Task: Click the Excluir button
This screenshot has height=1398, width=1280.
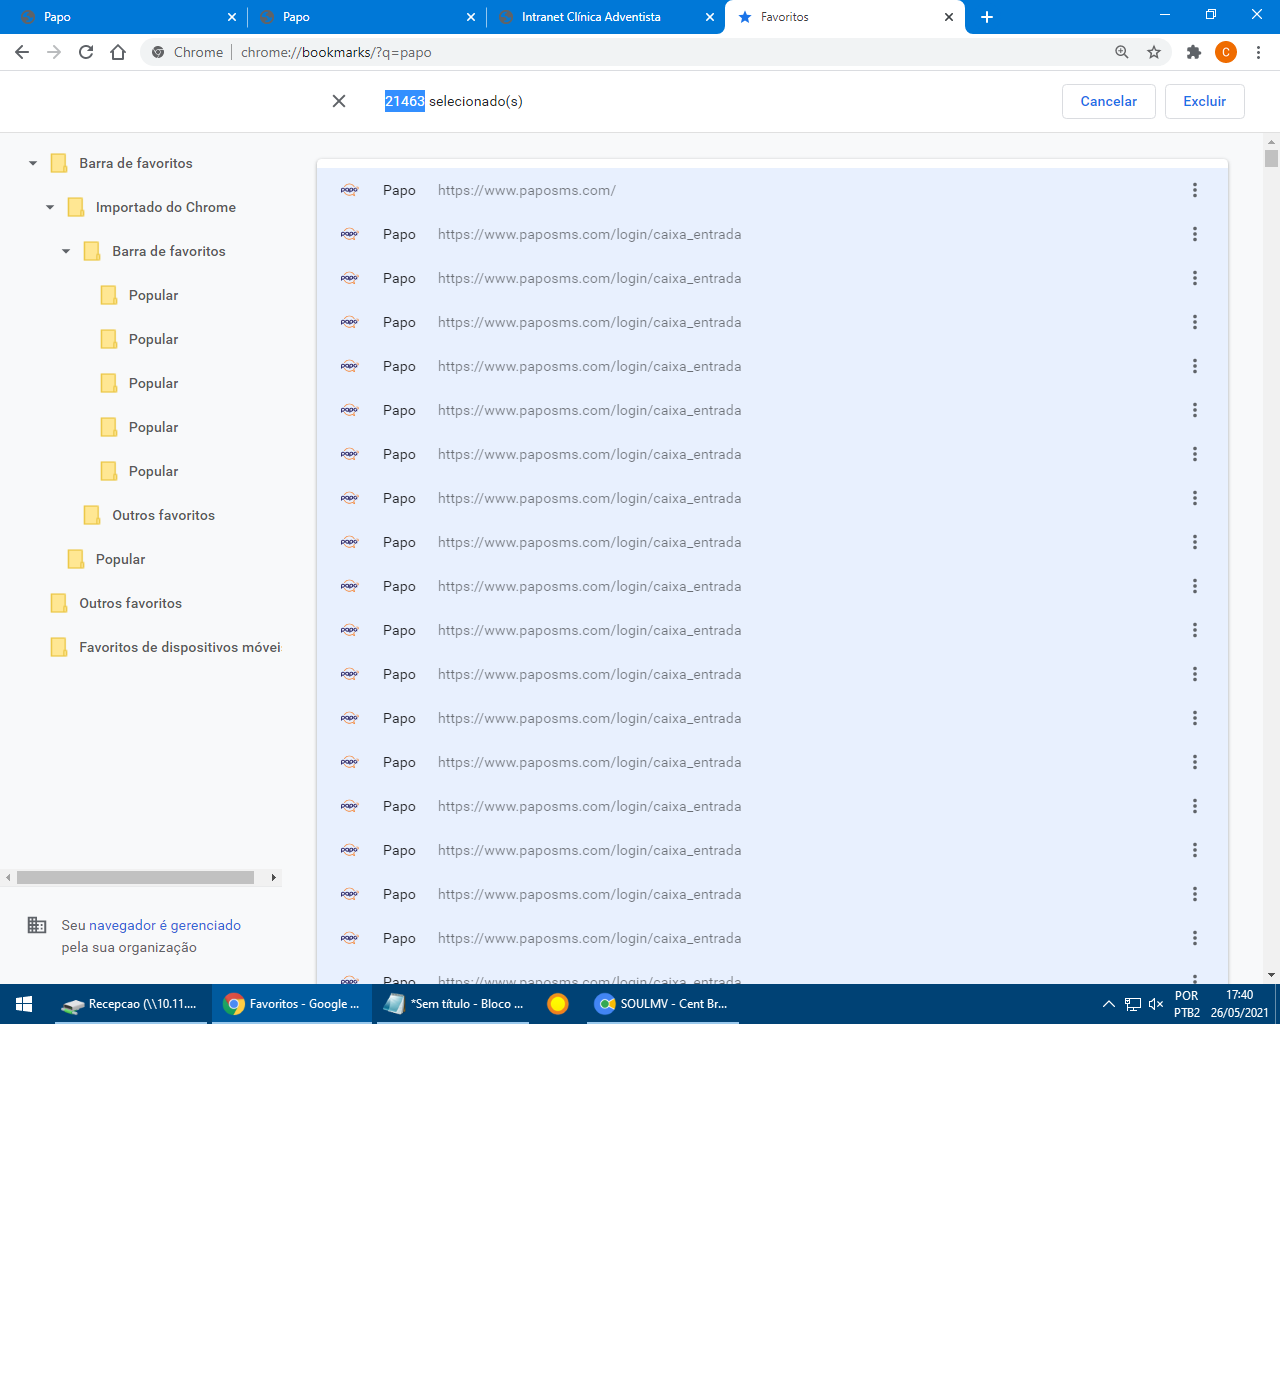Action: pyautogui.click(x=1204, y=101)
